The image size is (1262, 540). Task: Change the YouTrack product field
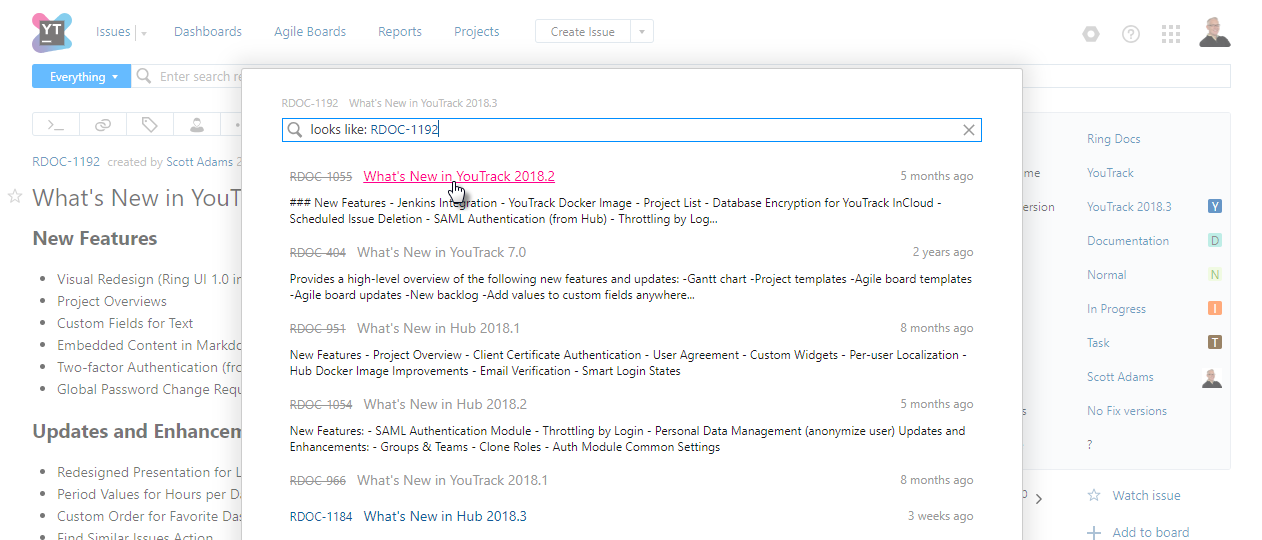point(1110,173)
